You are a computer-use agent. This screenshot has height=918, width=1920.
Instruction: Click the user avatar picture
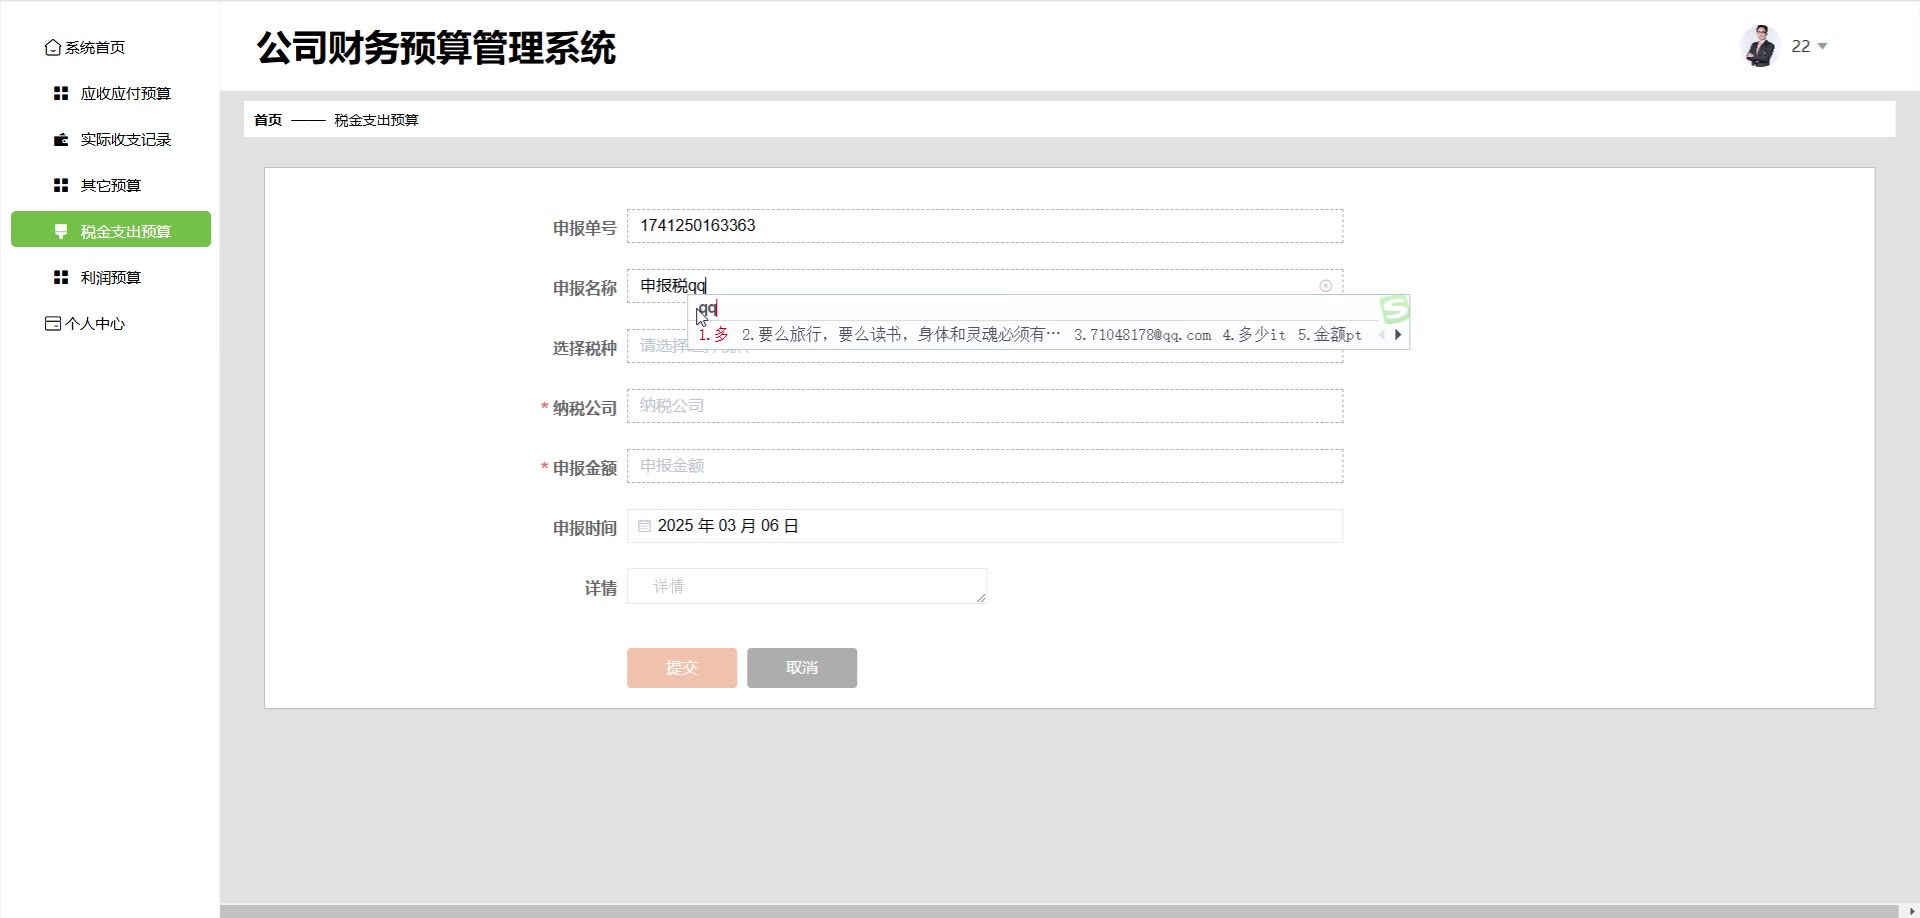[x=1760, y=46]
